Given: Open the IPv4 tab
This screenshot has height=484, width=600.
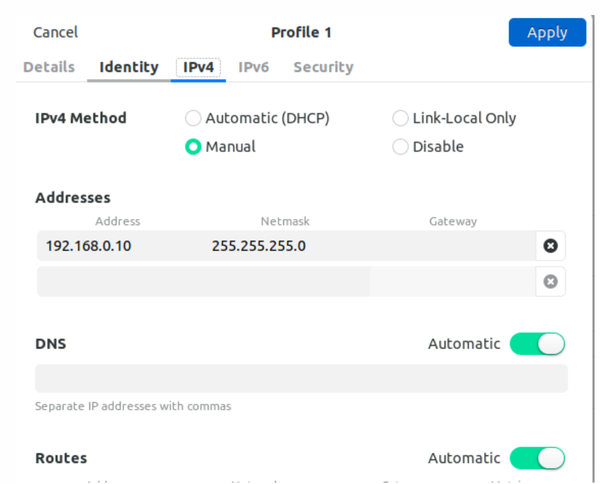Looking at the screenshot, I should 198,67.
